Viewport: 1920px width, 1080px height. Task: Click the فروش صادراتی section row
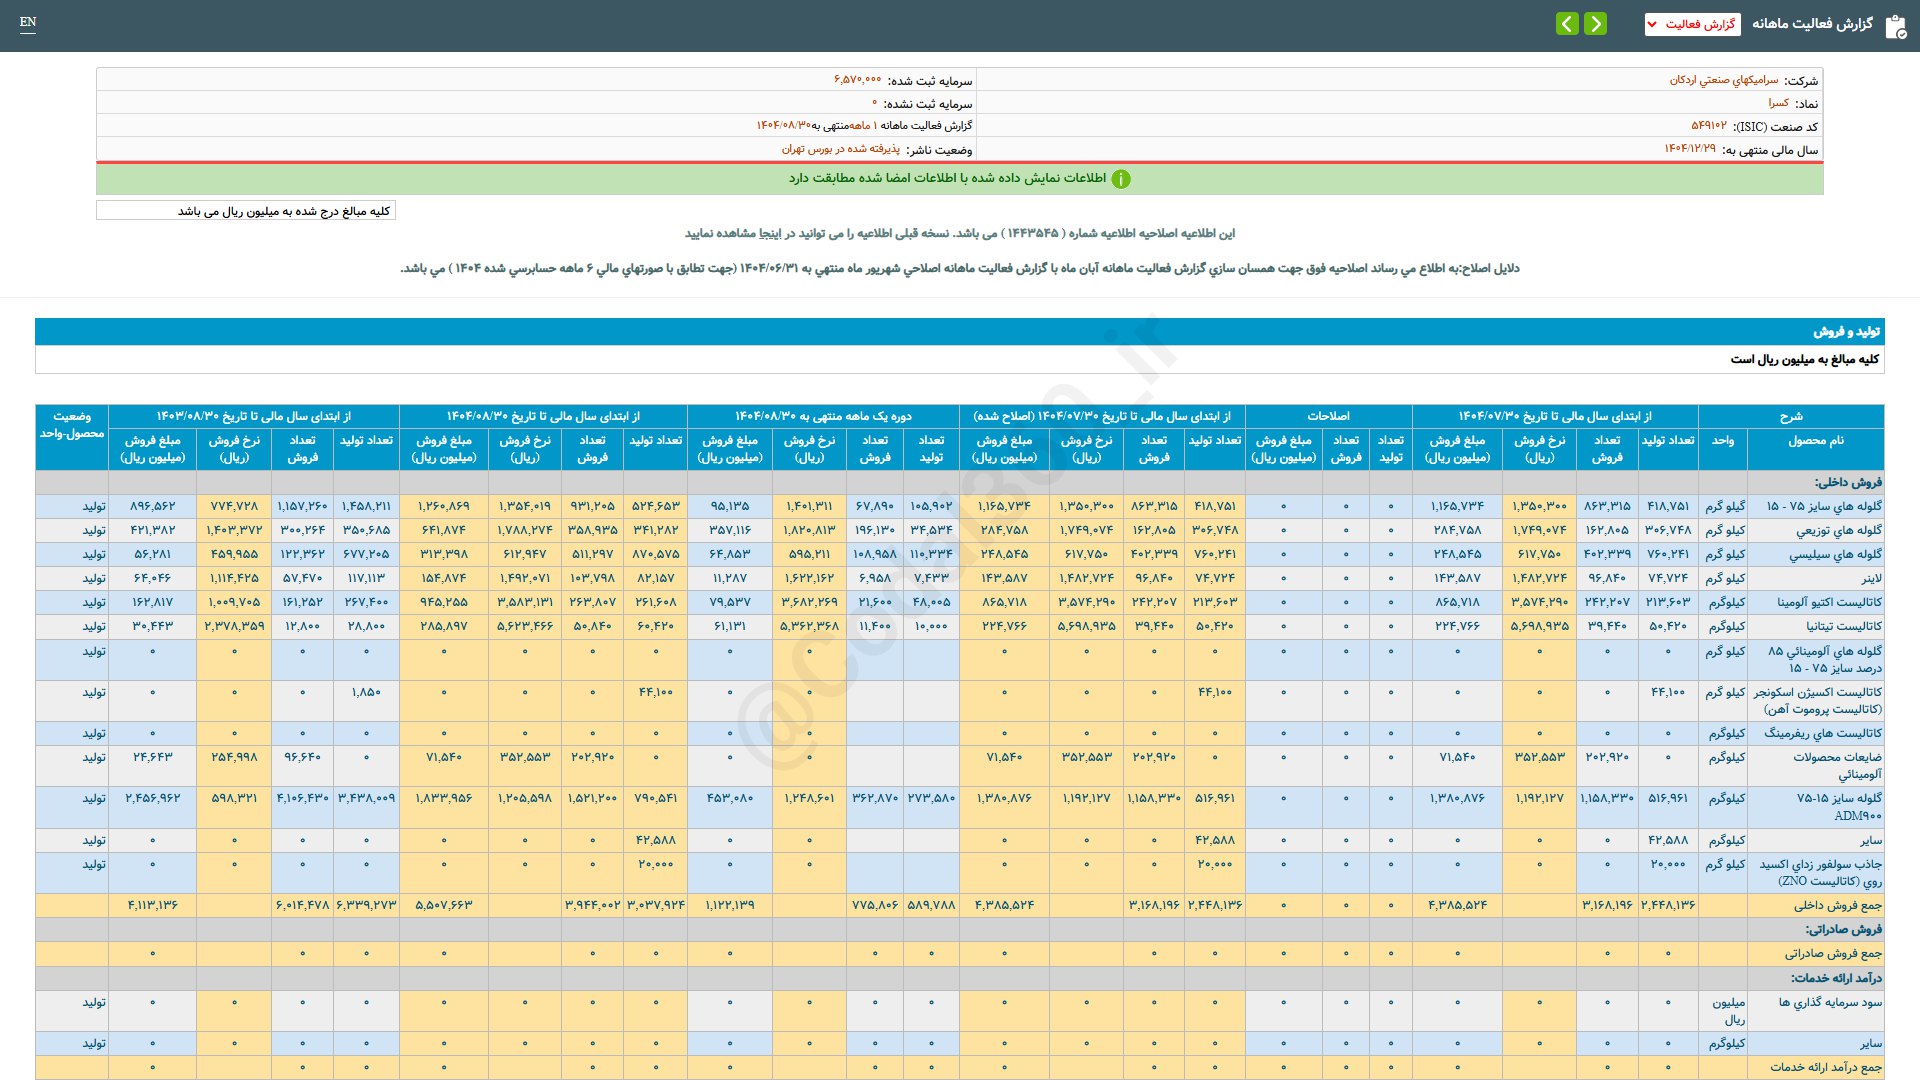click(x=1844, y=929)
